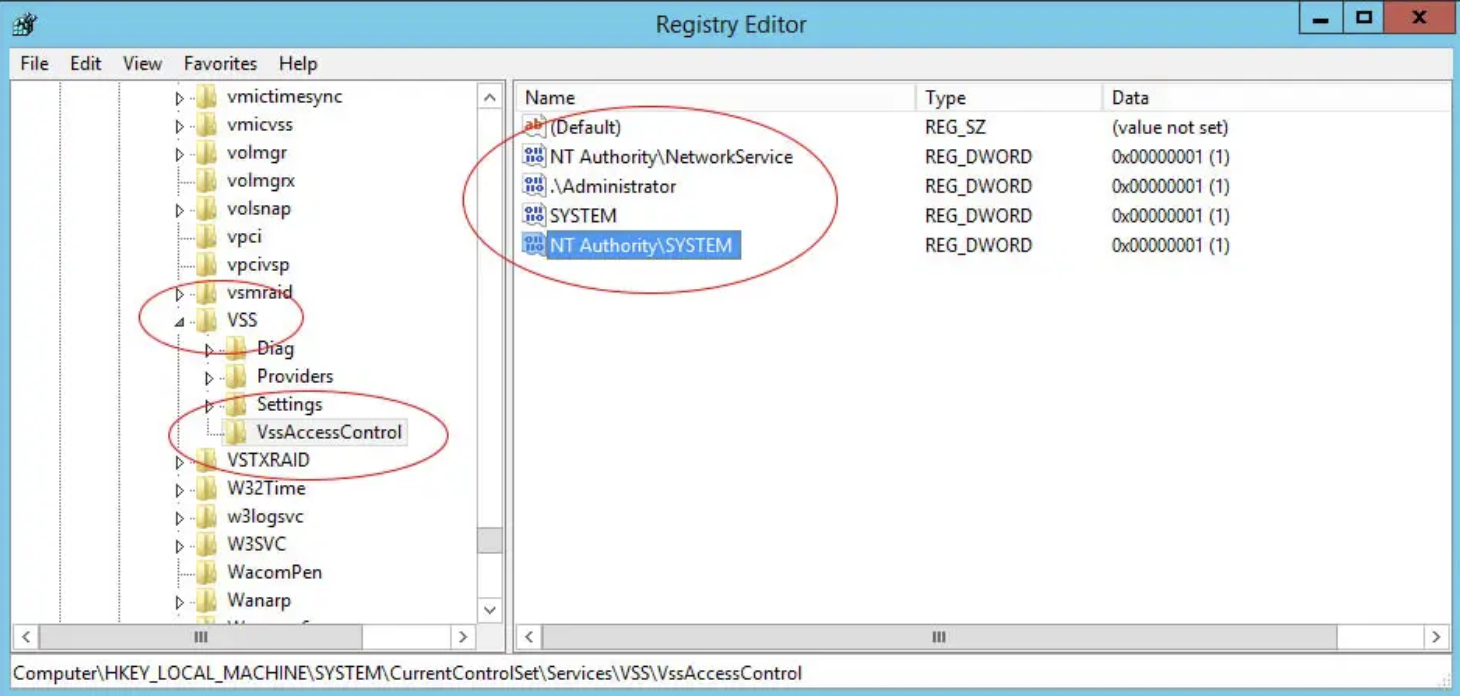Click the Wanarp folder icon

(x=207, y=600)
